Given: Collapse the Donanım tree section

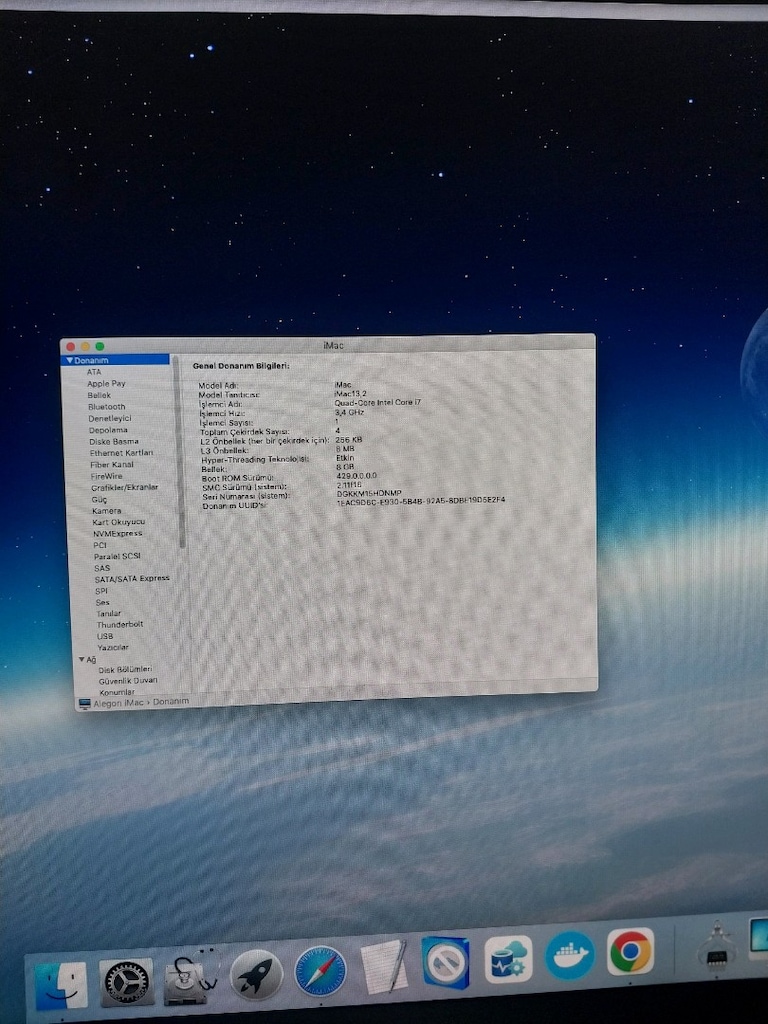Looking at the screenshot, I should click(70, 360).
